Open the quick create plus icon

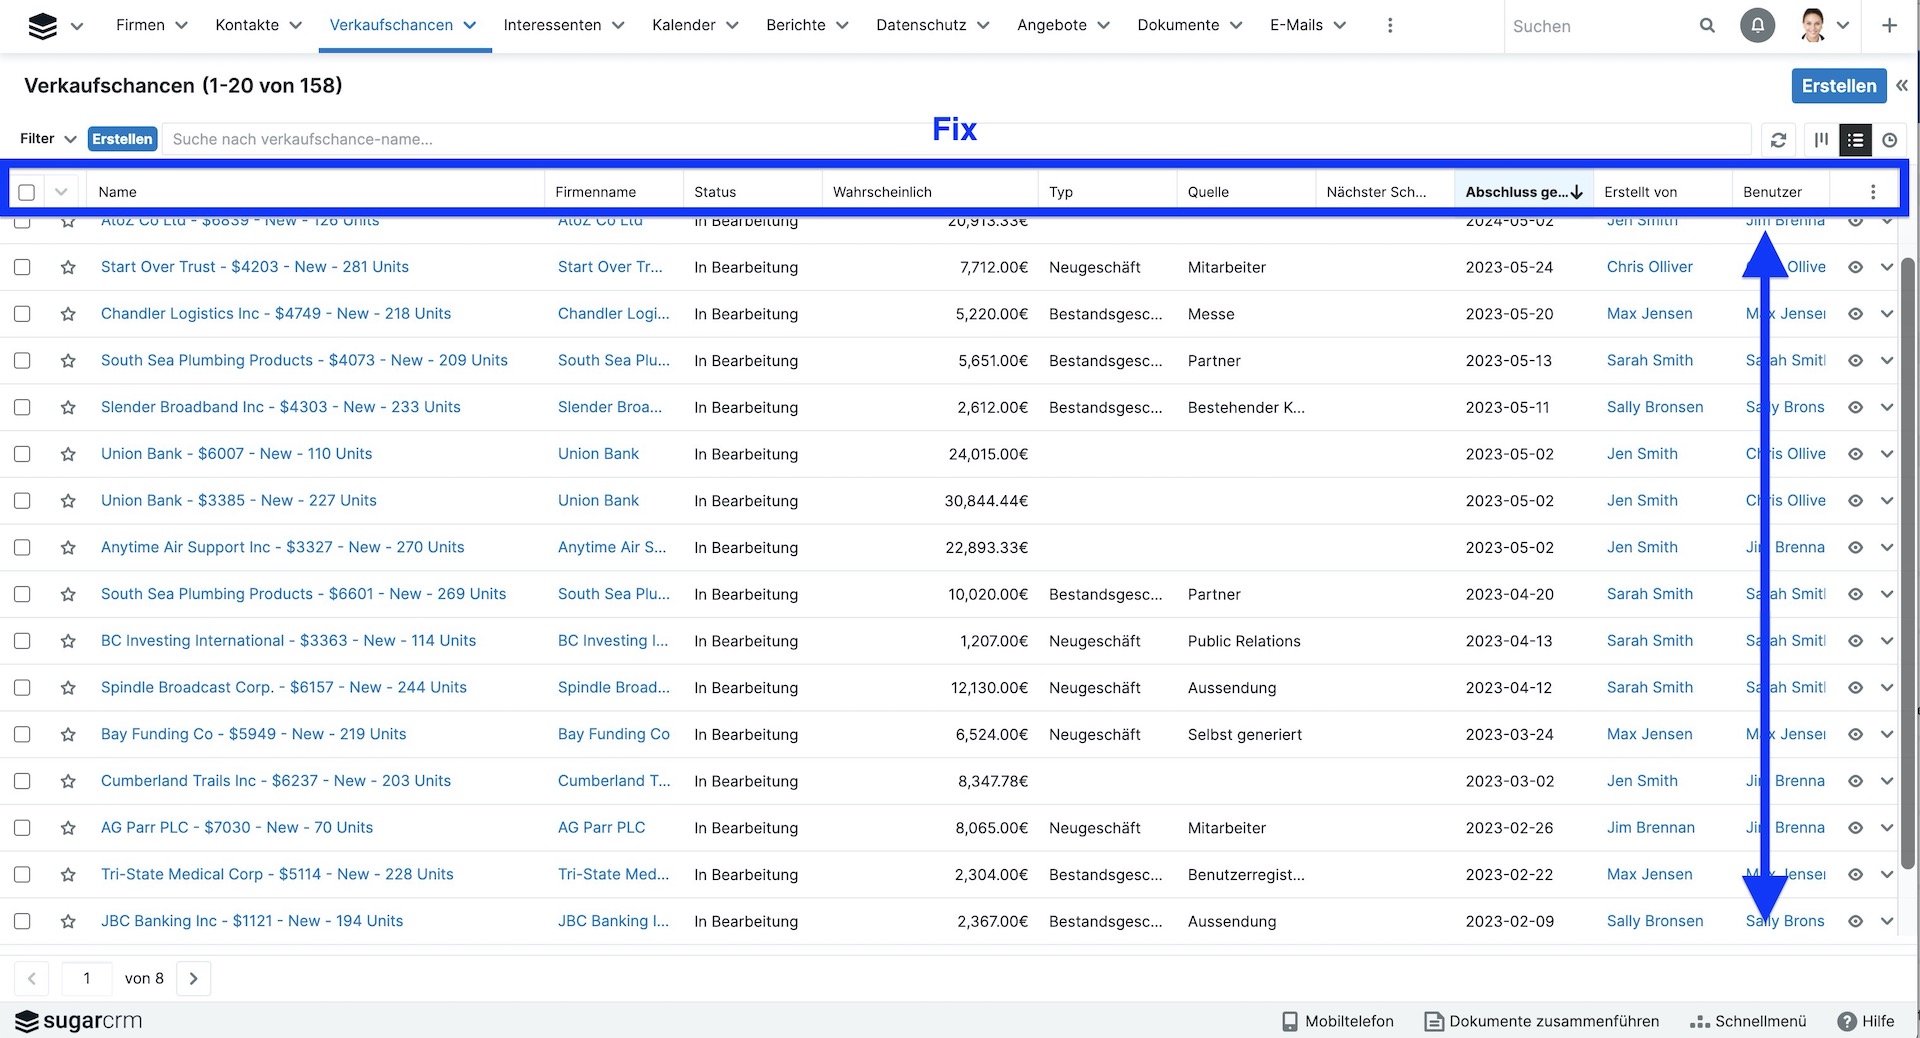(x=1889, y=26)
